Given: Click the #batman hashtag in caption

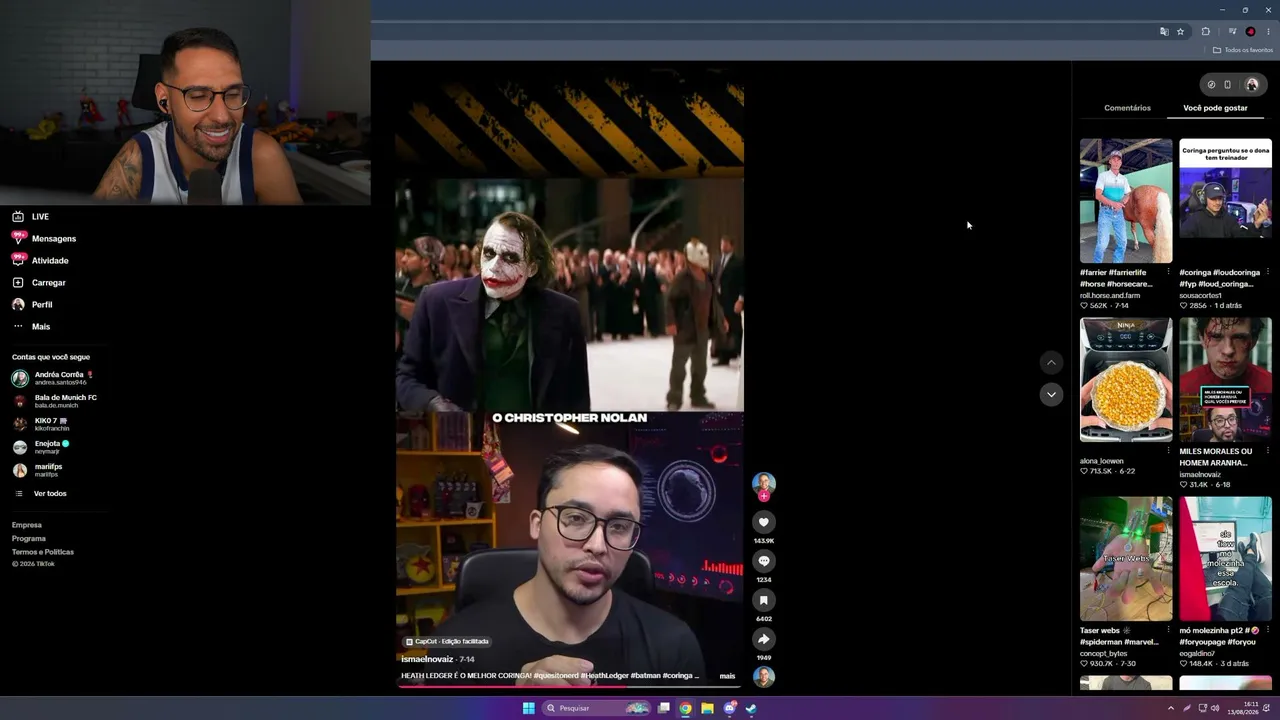Looking at the screenshot, I should point(645,676).
